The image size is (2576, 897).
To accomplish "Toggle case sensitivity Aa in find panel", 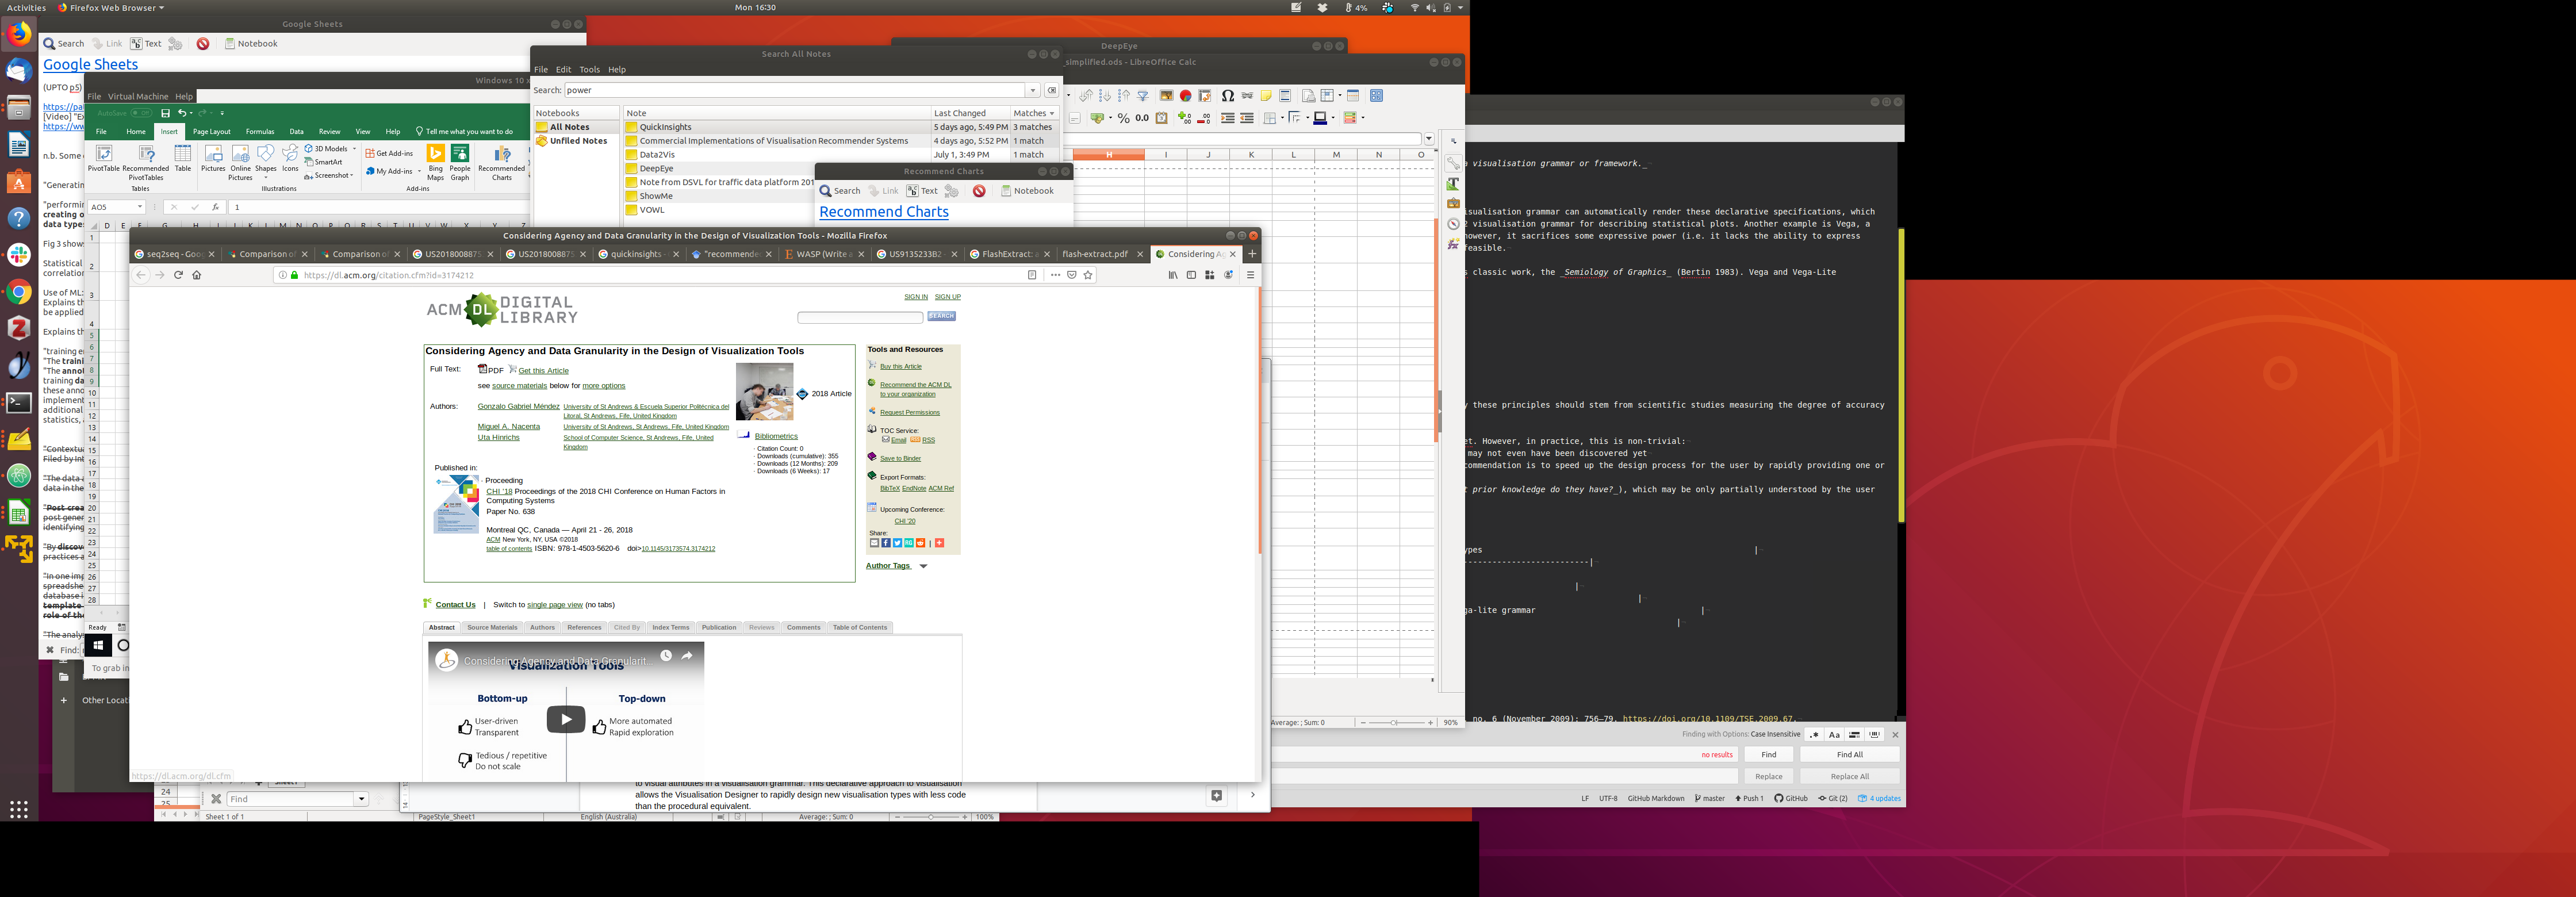I will [1834, 735].
